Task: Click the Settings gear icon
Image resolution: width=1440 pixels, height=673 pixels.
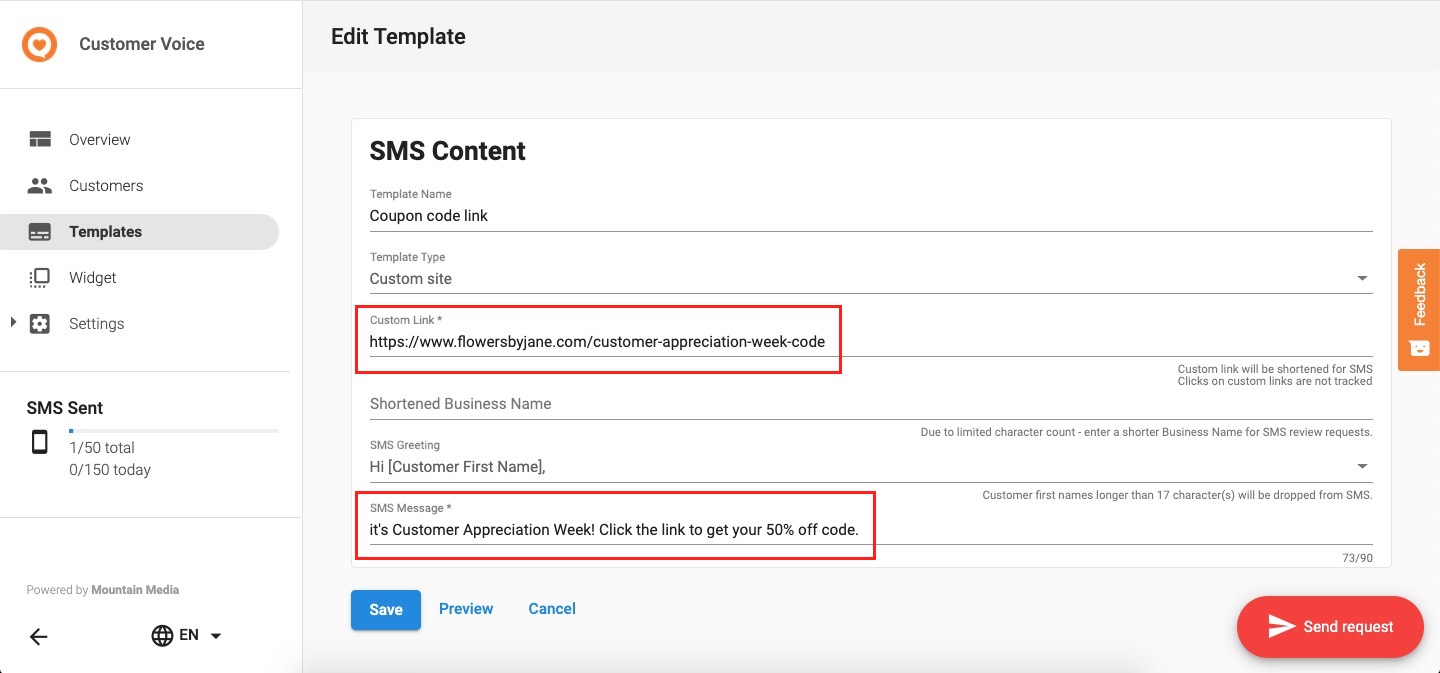Action: click(x=40, y=324)
